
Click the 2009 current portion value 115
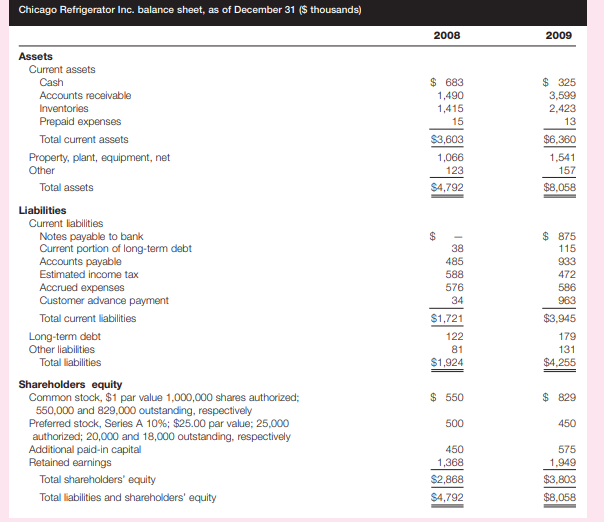tap(567, 249)
